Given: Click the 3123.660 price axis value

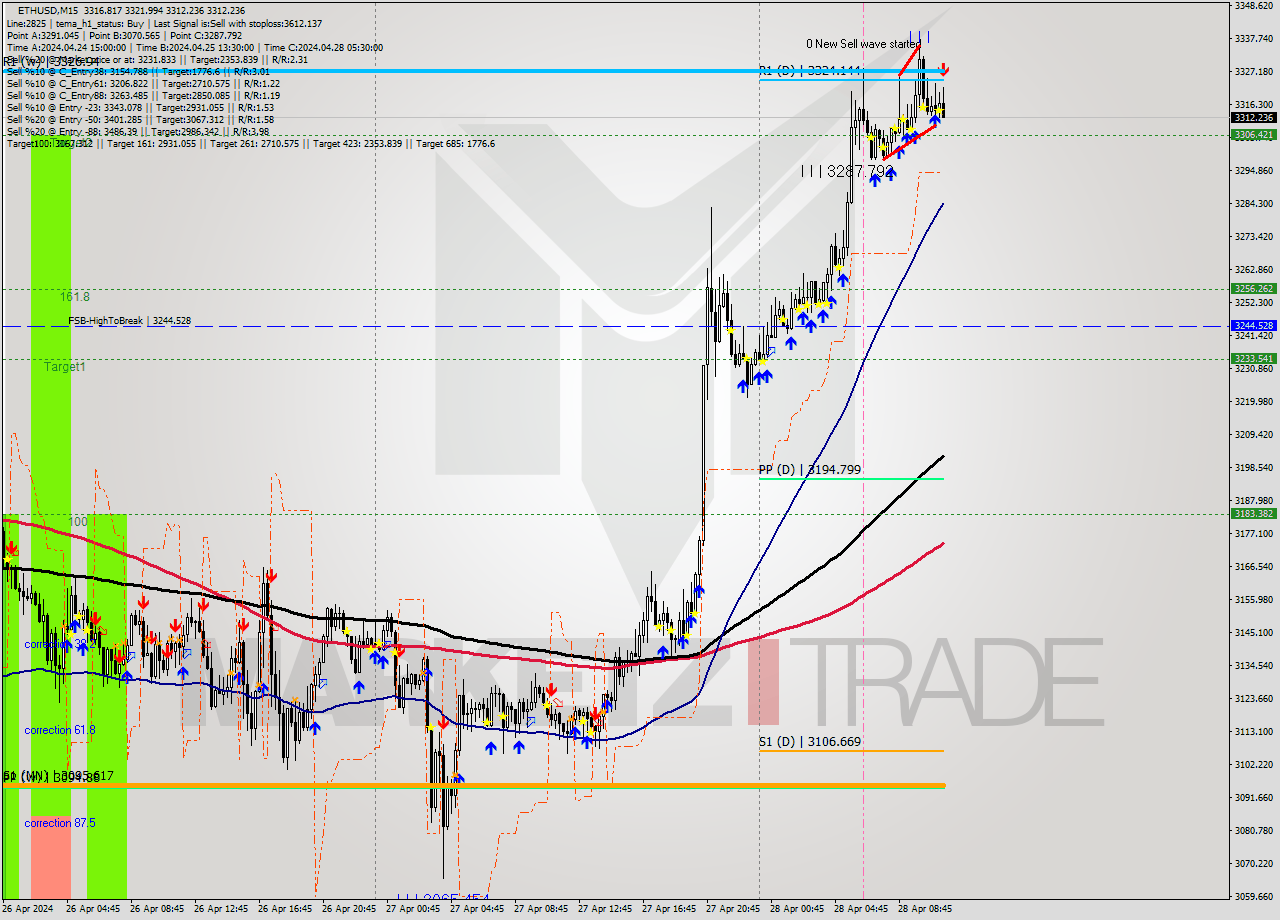Looking at the screenshot, I should point(1253,698).
